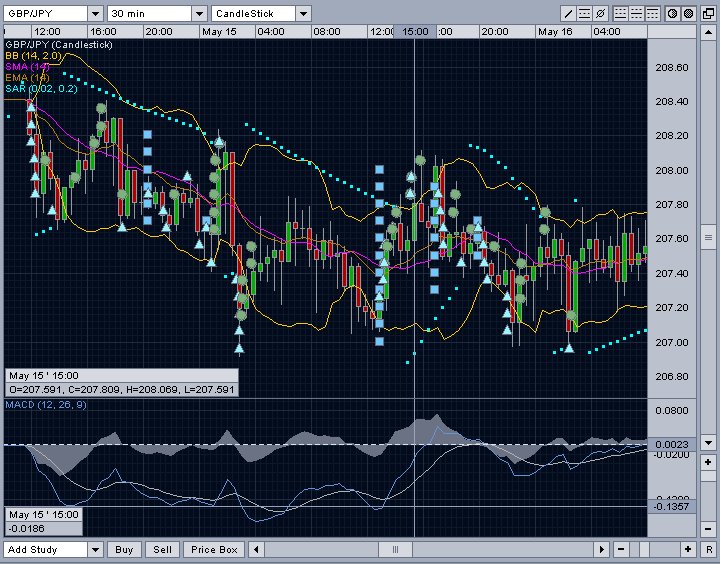Toggle the first grid line style button
Image resolution: width=720 pixels, height=564 pixels.
[620, 14]
